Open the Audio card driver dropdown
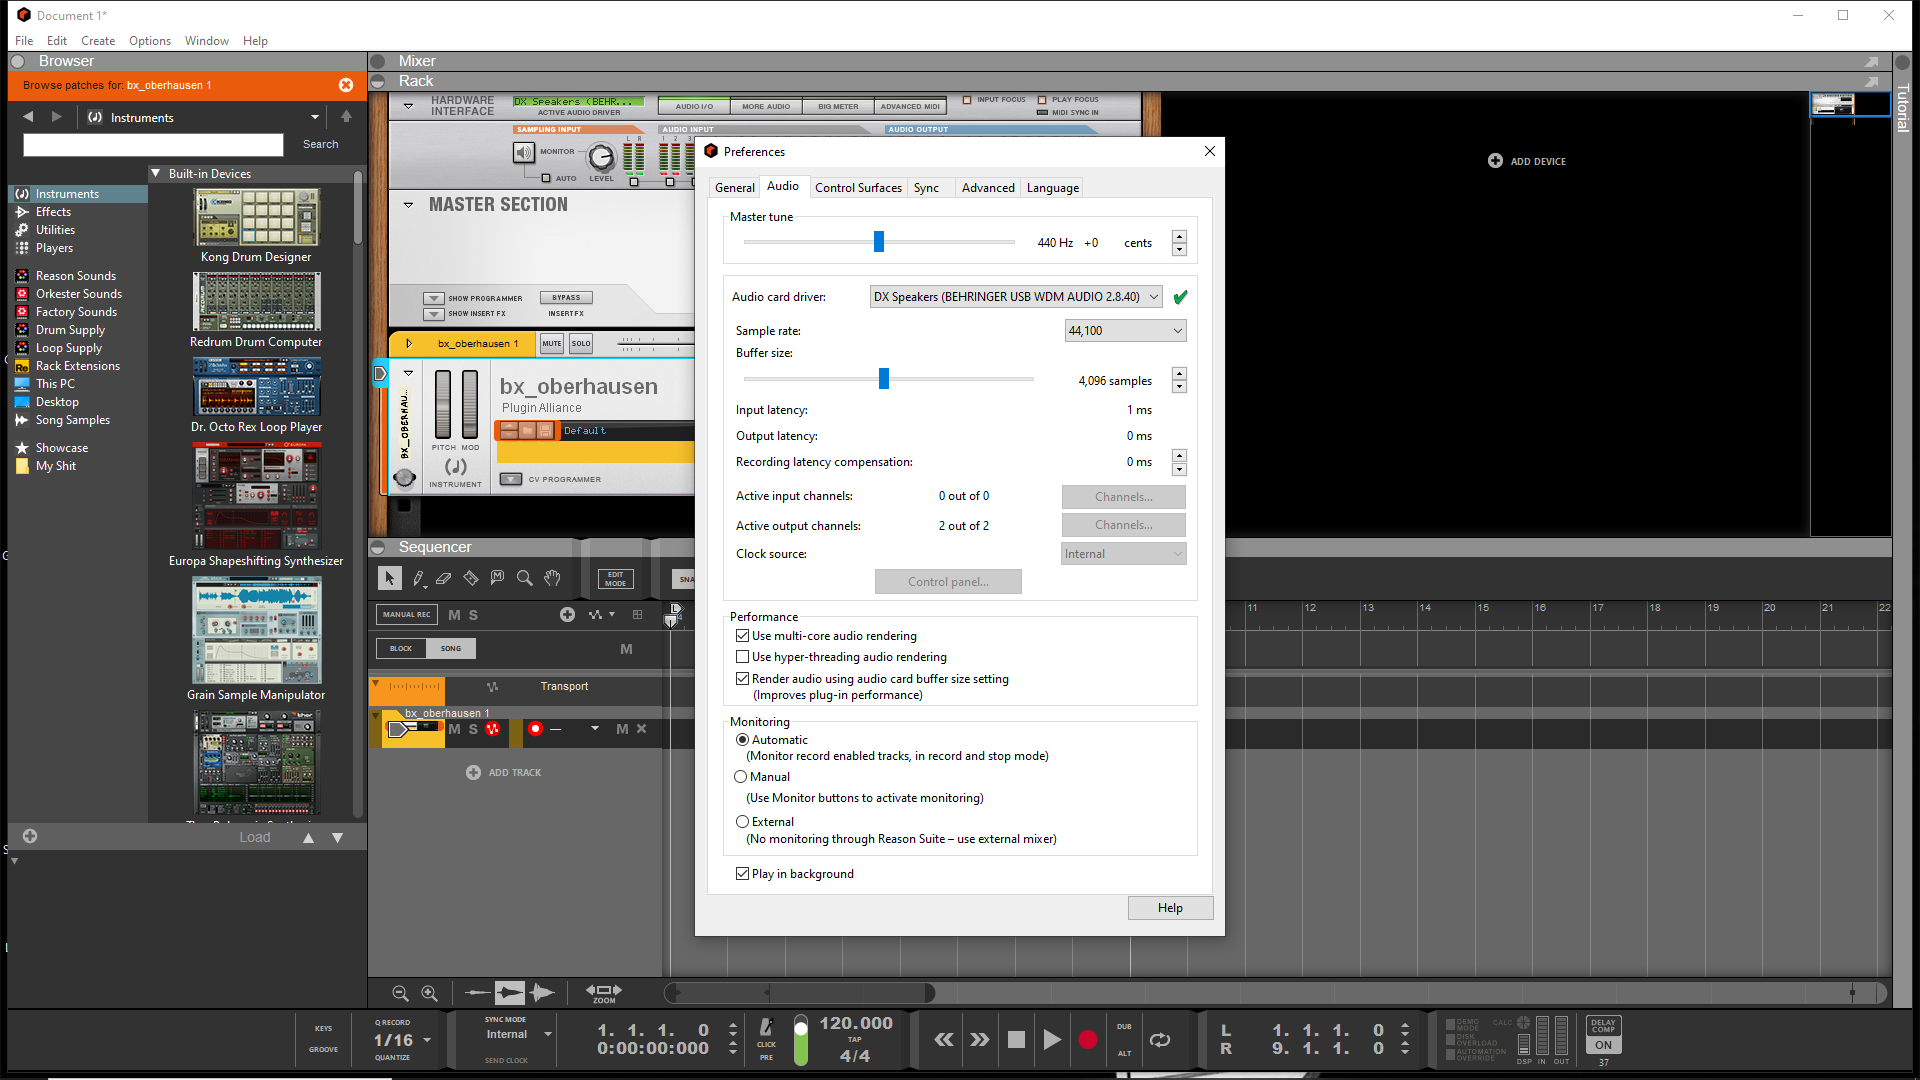Viewport: 1920px width, 1080px height. (1015, 297)
